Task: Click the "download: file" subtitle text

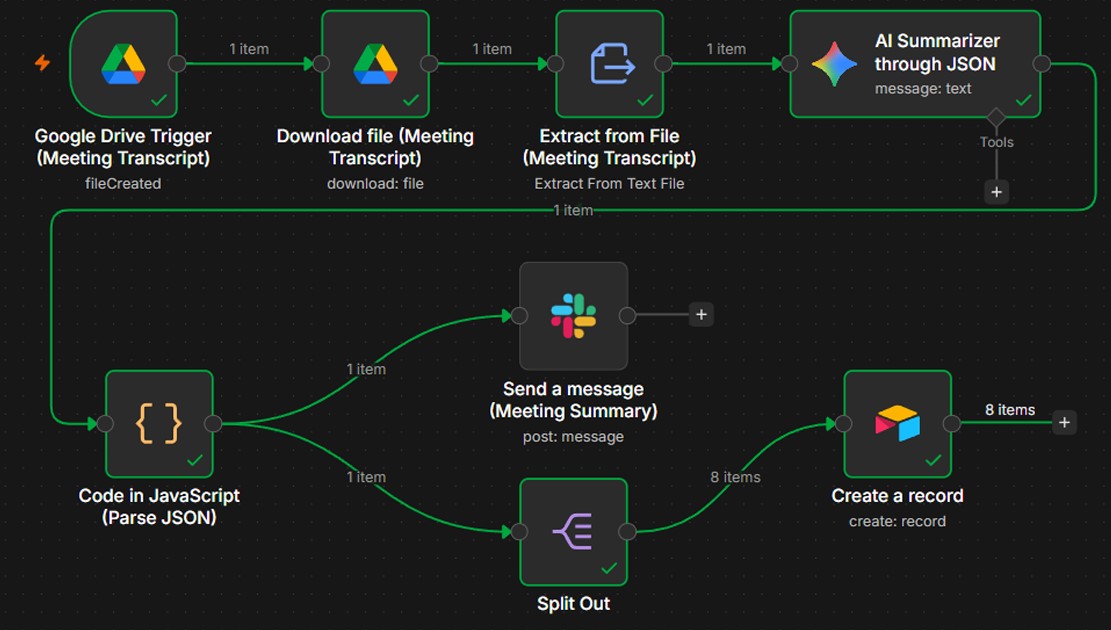Action: (376, 184)
